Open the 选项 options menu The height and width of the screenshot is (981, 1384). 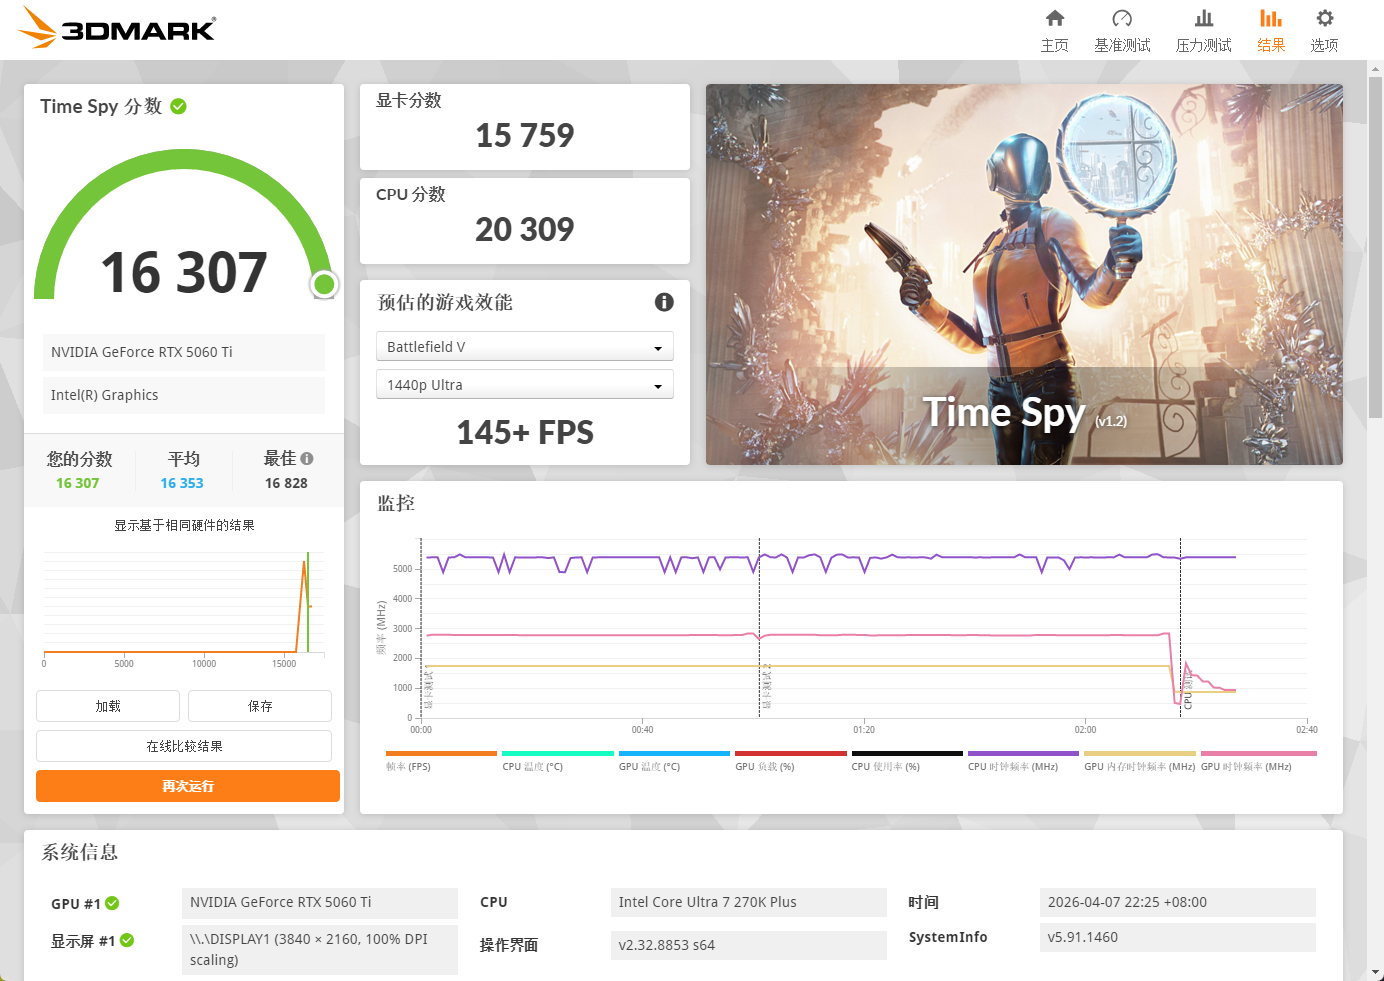click(1324, 28)
